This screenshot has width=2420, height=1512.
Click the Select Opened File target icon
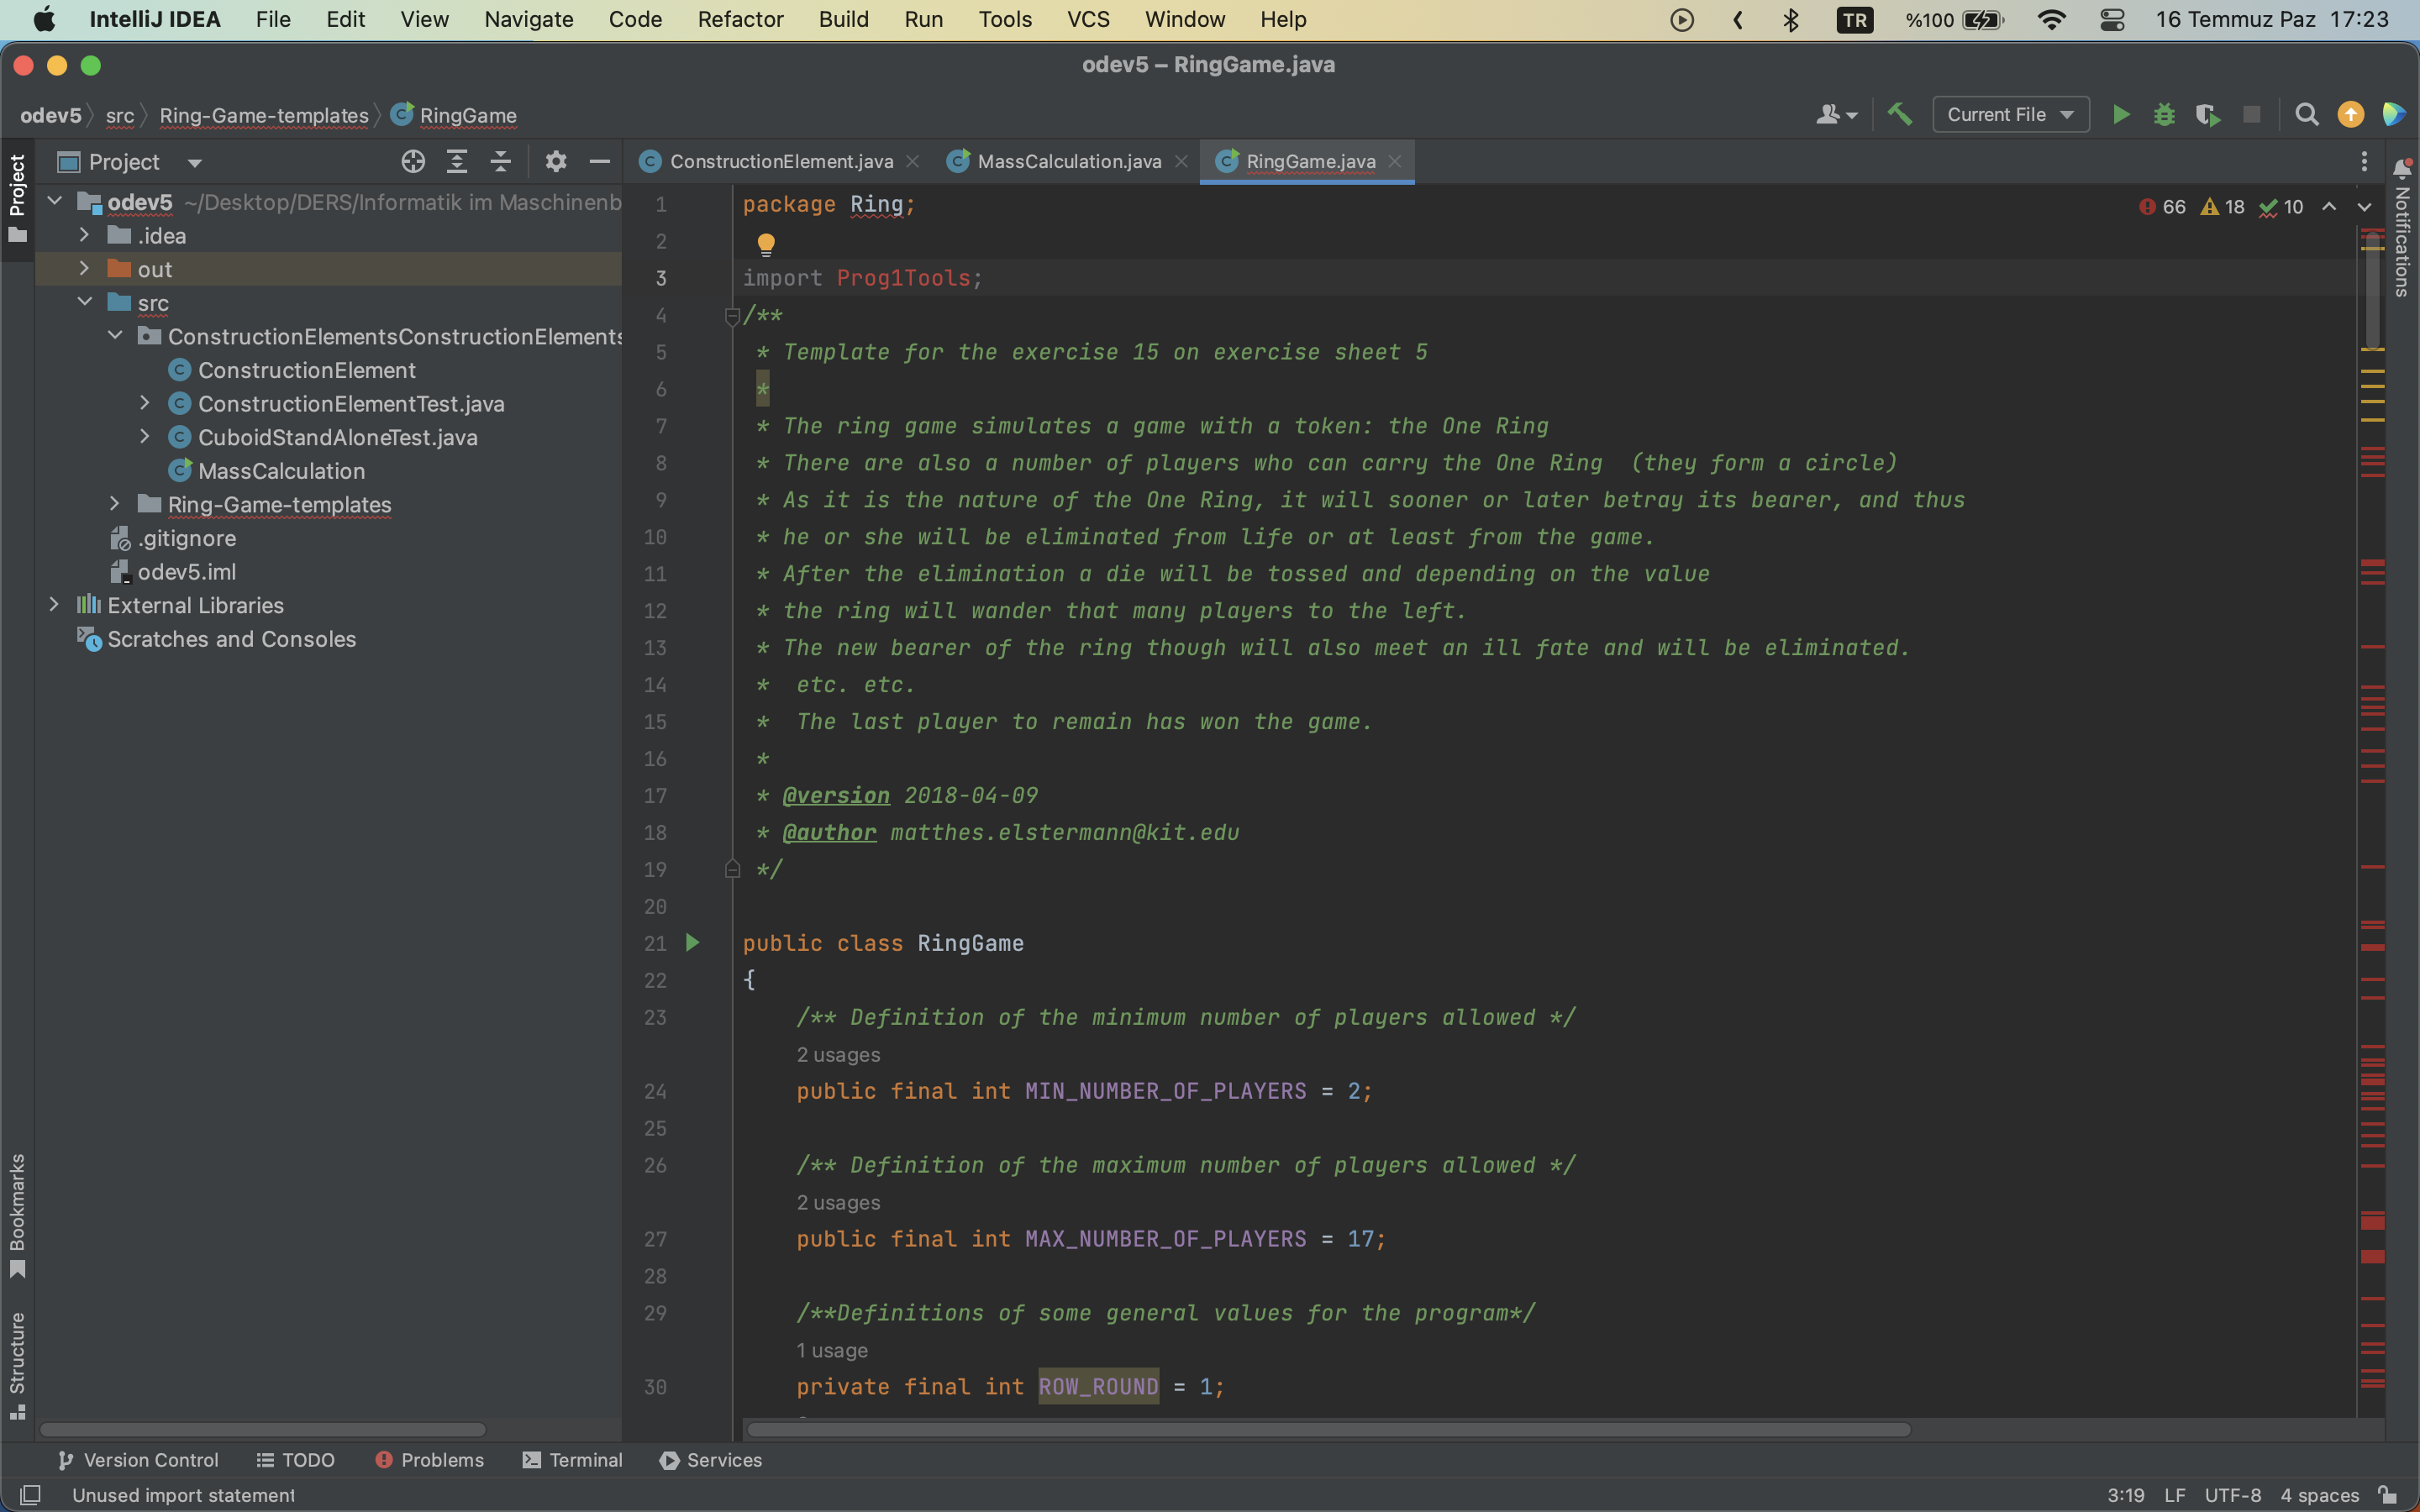413,162
